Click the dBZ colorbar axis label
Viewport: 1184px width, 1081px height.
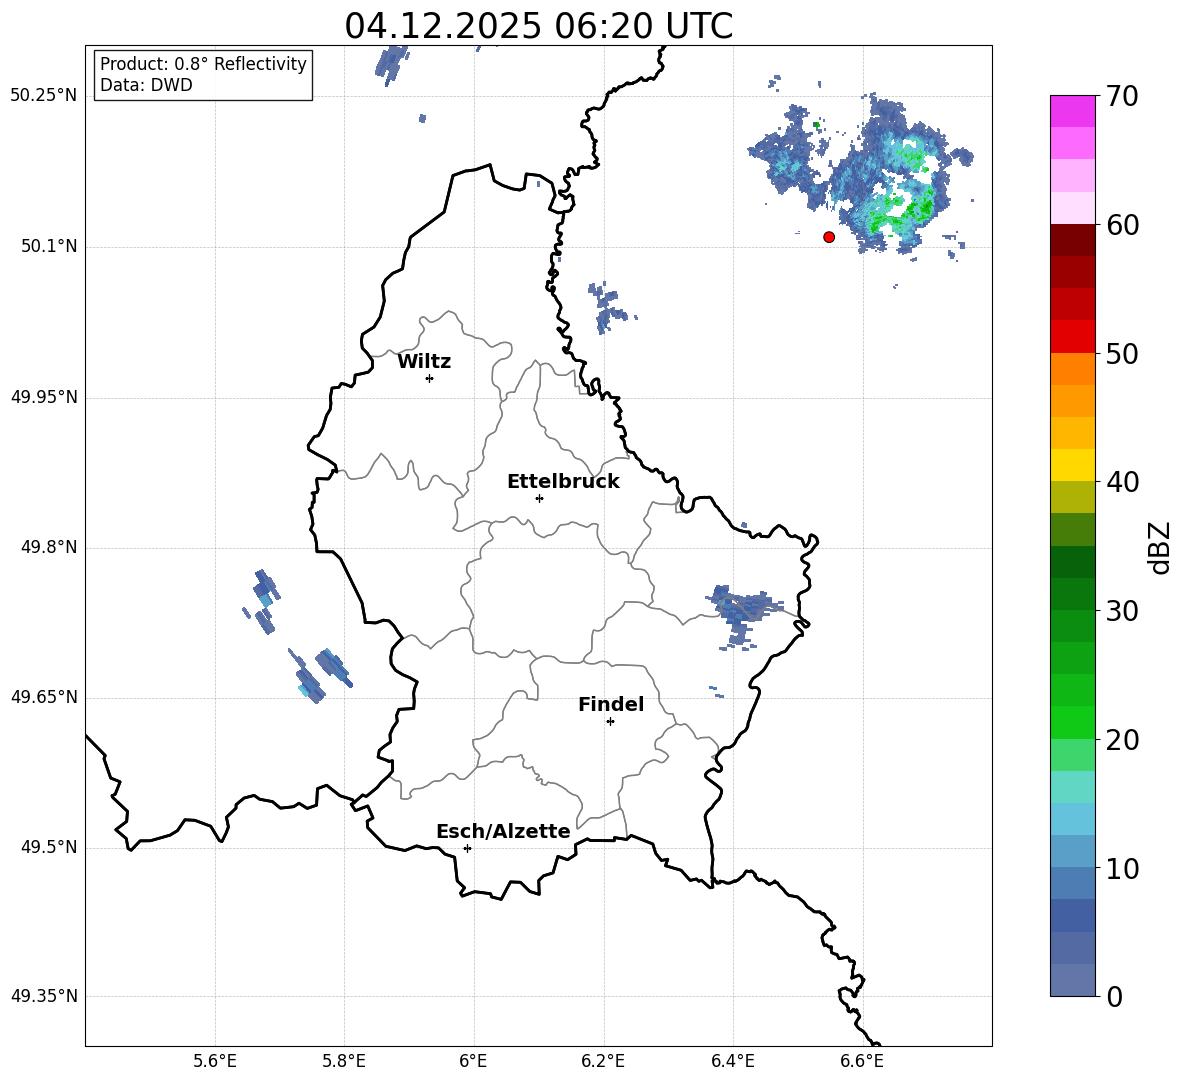(1161, 547)
